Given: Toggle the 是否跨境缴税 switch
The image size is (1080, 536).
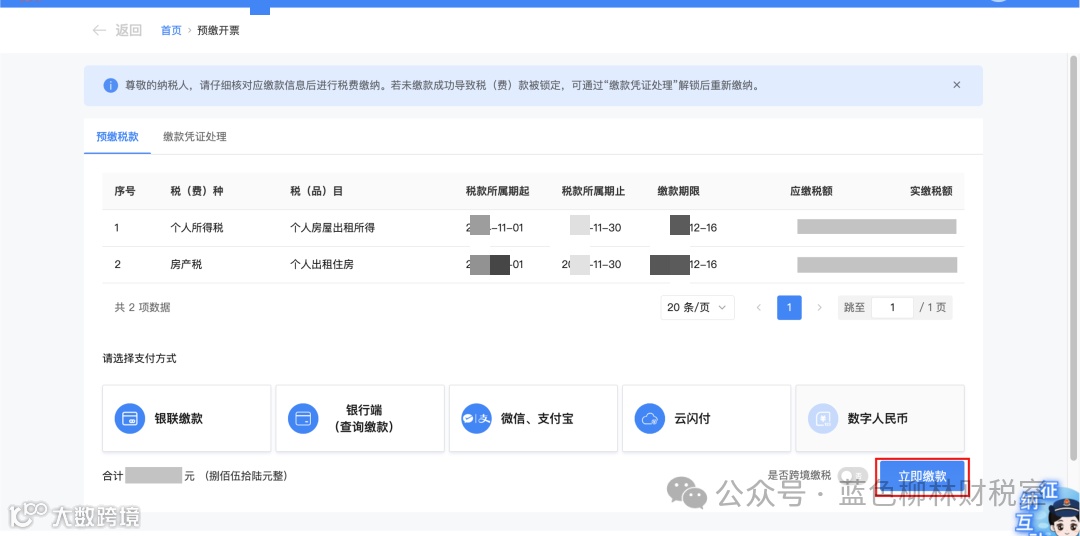Looking at the screenshot, I should [853, 475].
